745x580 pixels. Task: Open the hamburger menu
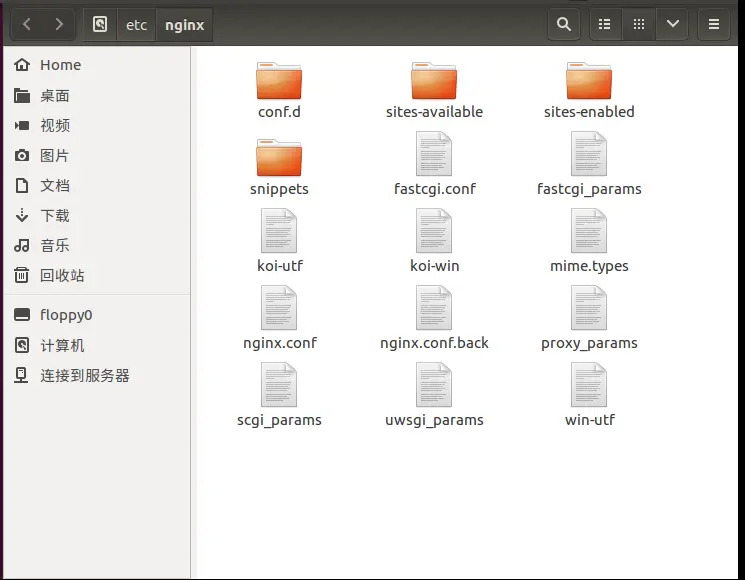(x=714, y=24)
